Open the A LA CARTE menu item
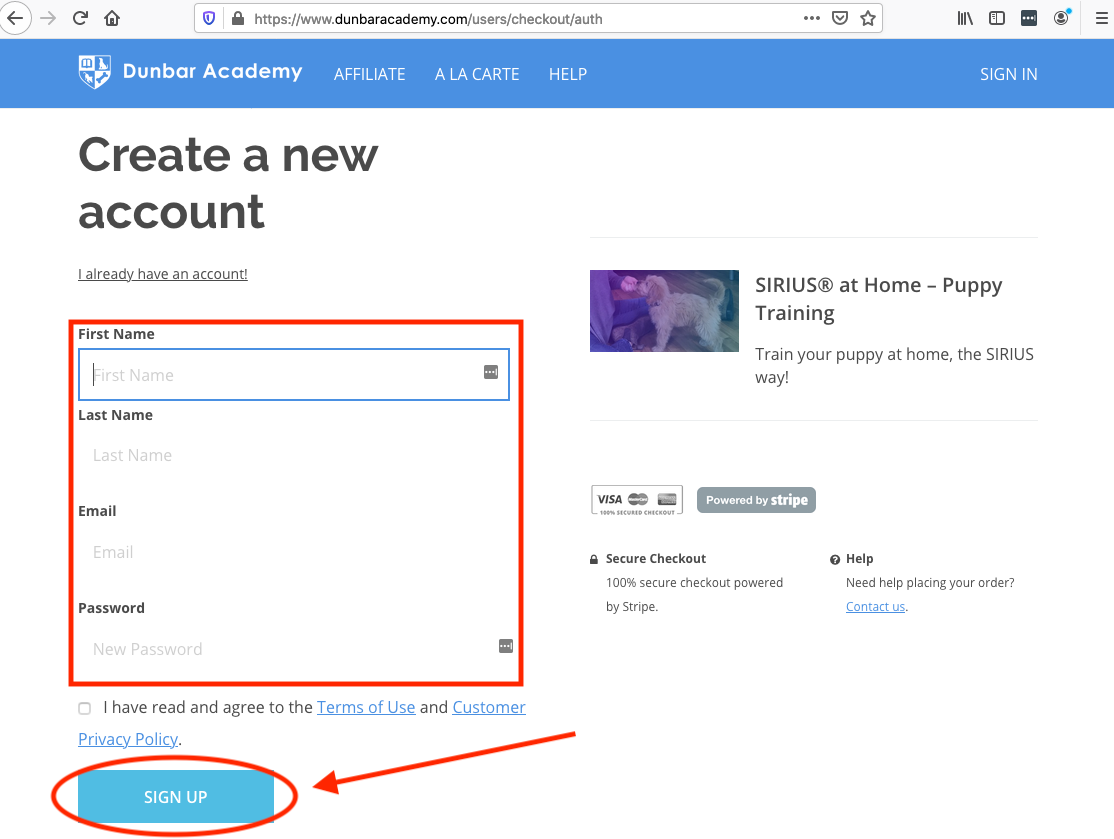The height and width of the screenshot is (839, 1114). click(477, 75)
